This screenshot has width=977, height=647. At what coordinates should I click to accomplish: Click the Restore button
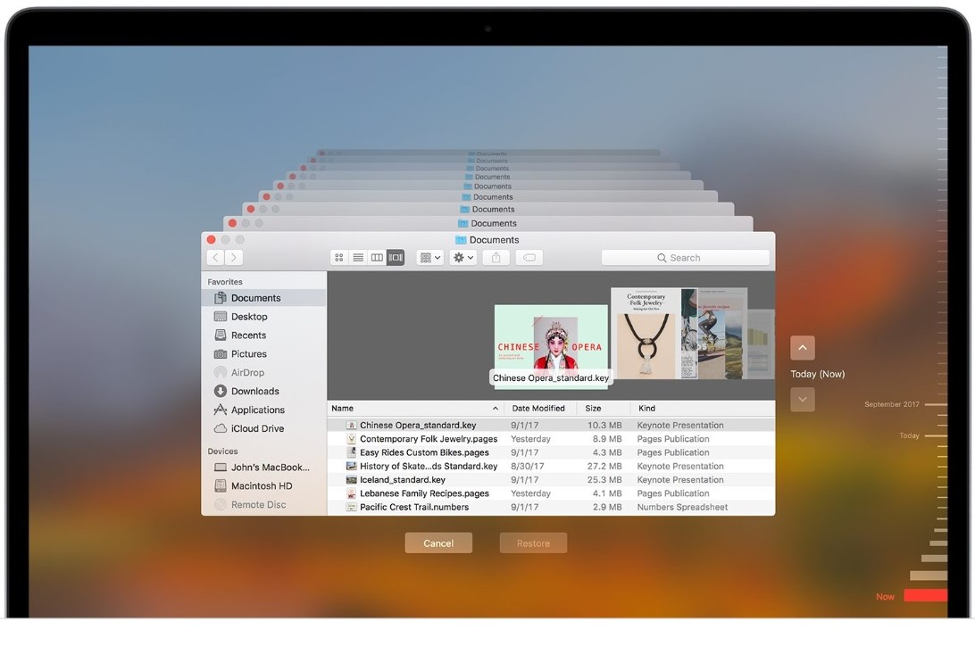click(533, 542)
